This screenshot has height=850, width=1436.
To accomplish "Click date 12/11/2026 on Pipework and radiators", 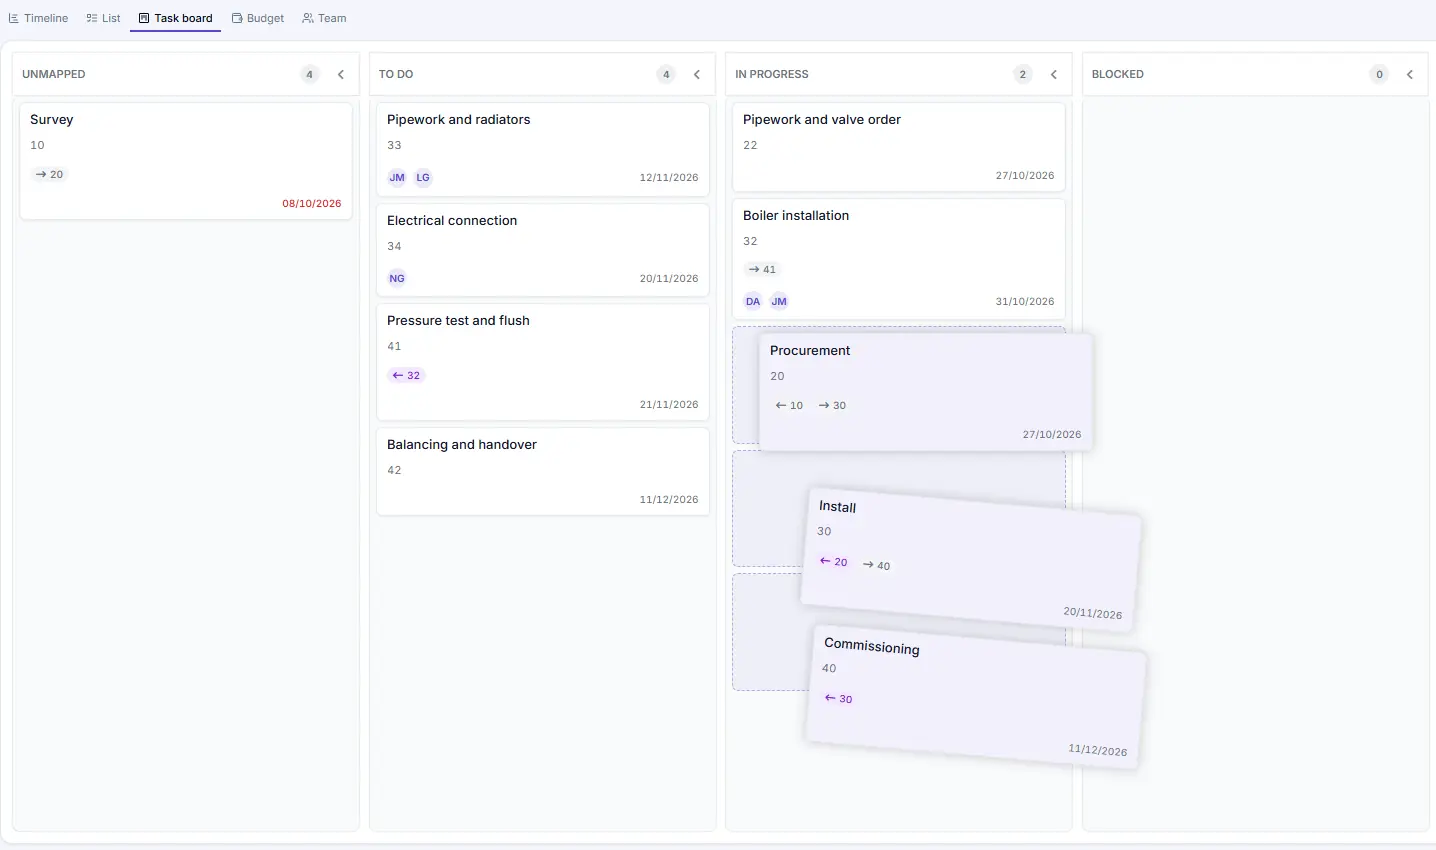I will tap(669, 177).
